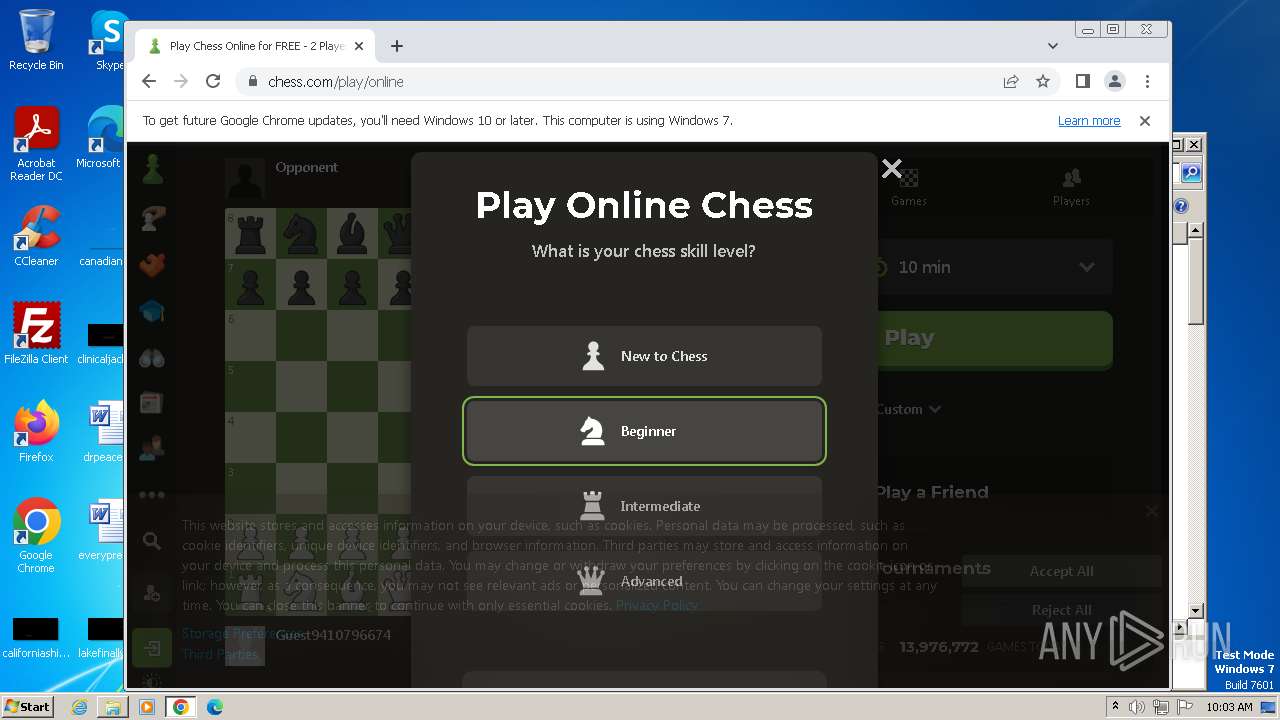Select the Advanced skill level
The height and width of the screenshot is (720, 1280).
click(x=644, y=581)
